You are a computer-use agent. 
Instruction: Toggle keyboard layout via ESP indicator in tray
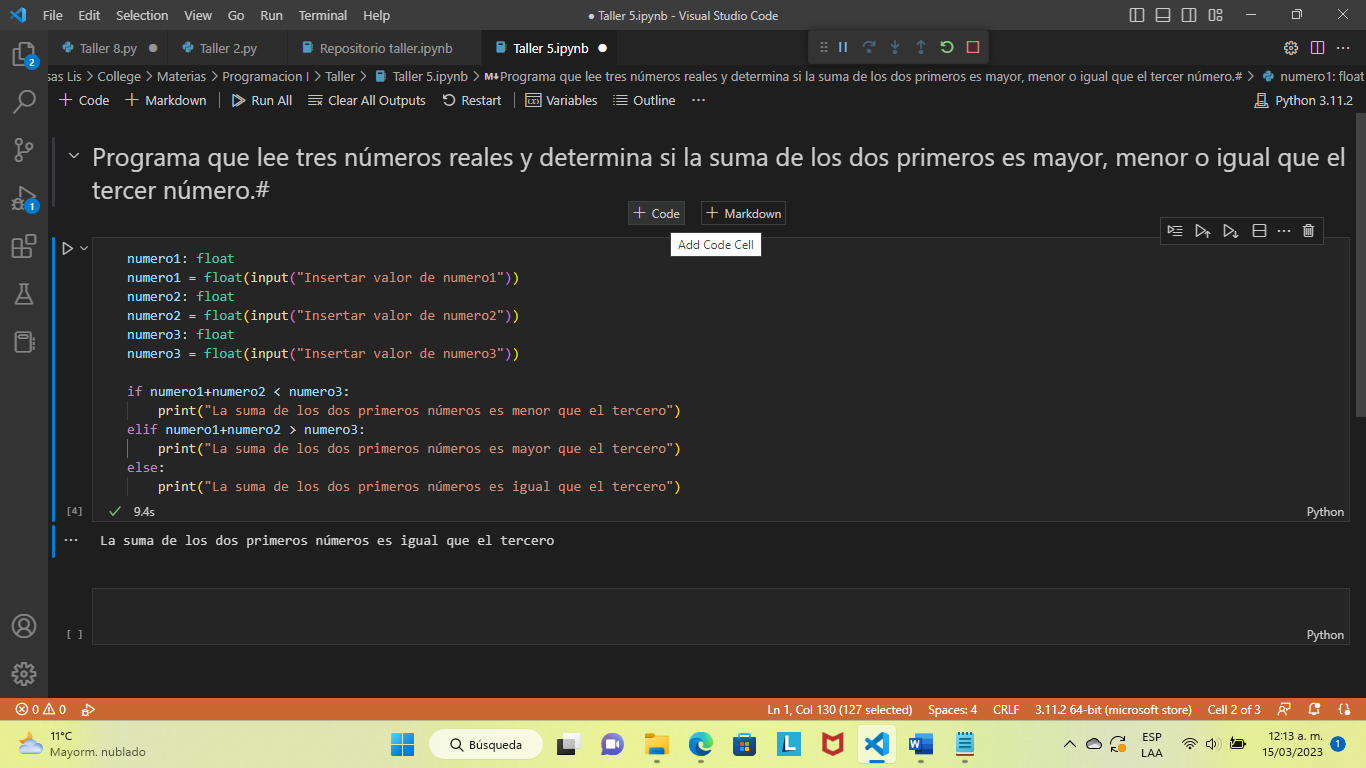tap(1152, 744)
